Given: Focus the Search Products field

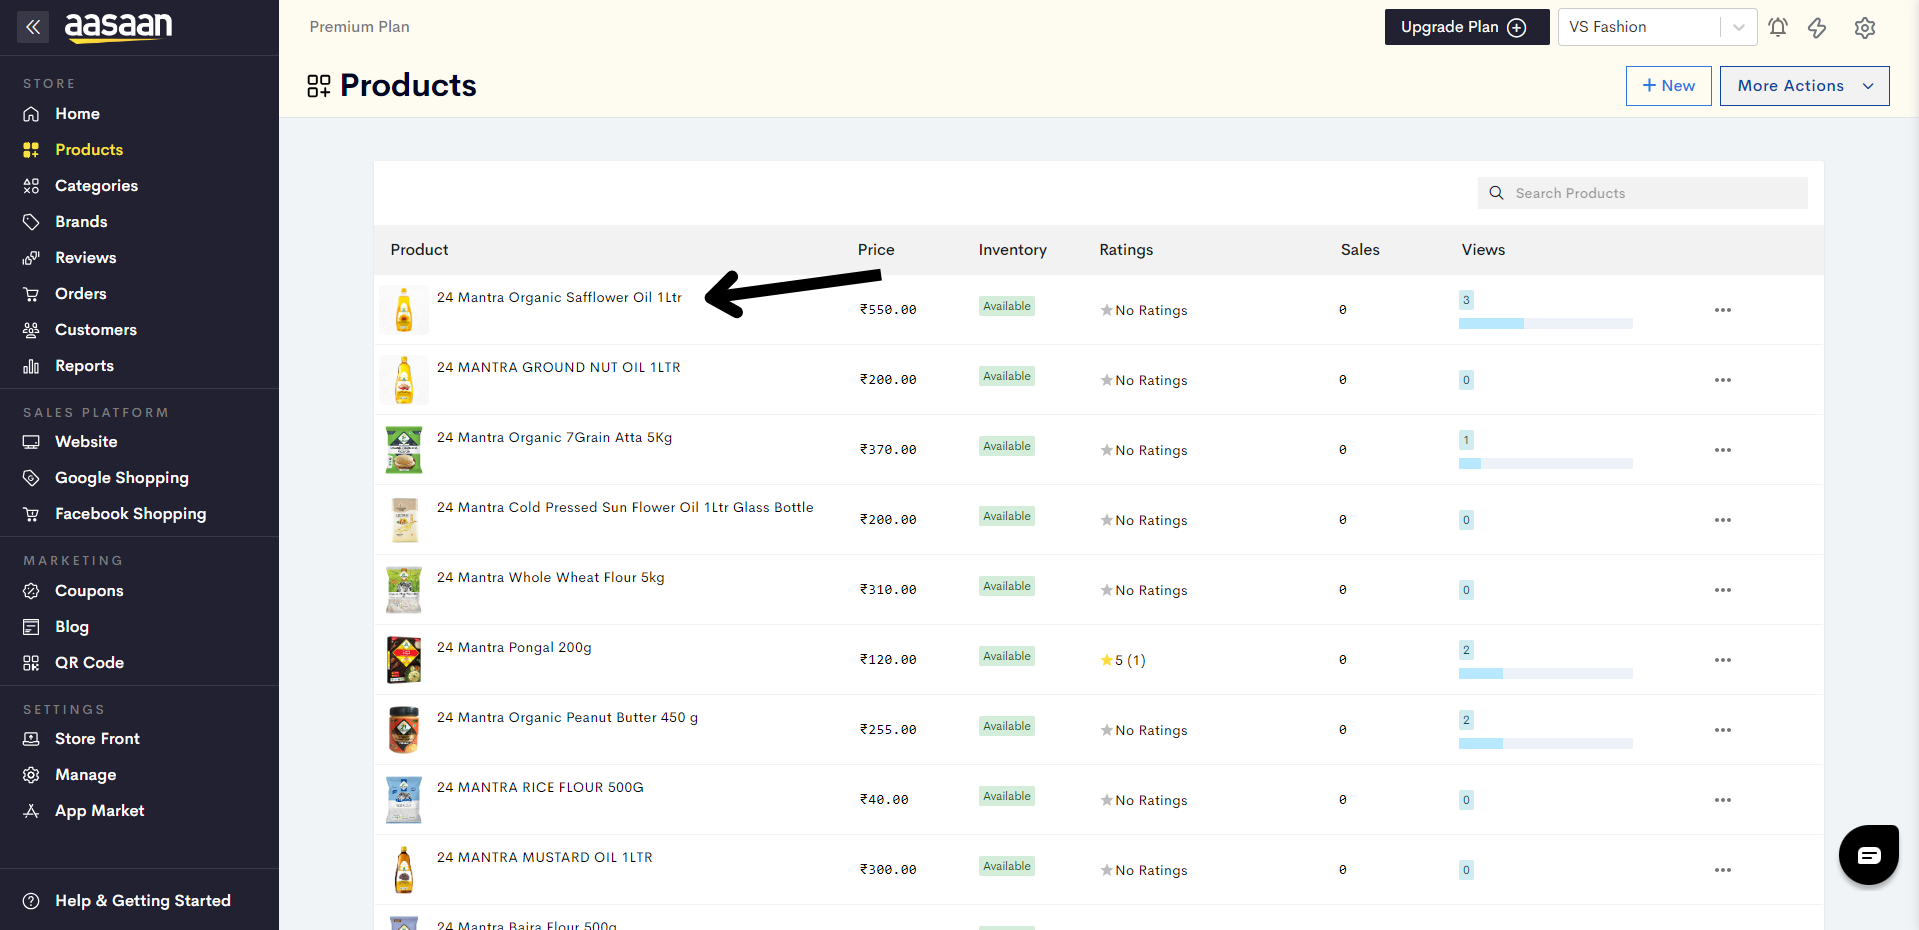Looking at the screenshot, I should point(1642,193).
